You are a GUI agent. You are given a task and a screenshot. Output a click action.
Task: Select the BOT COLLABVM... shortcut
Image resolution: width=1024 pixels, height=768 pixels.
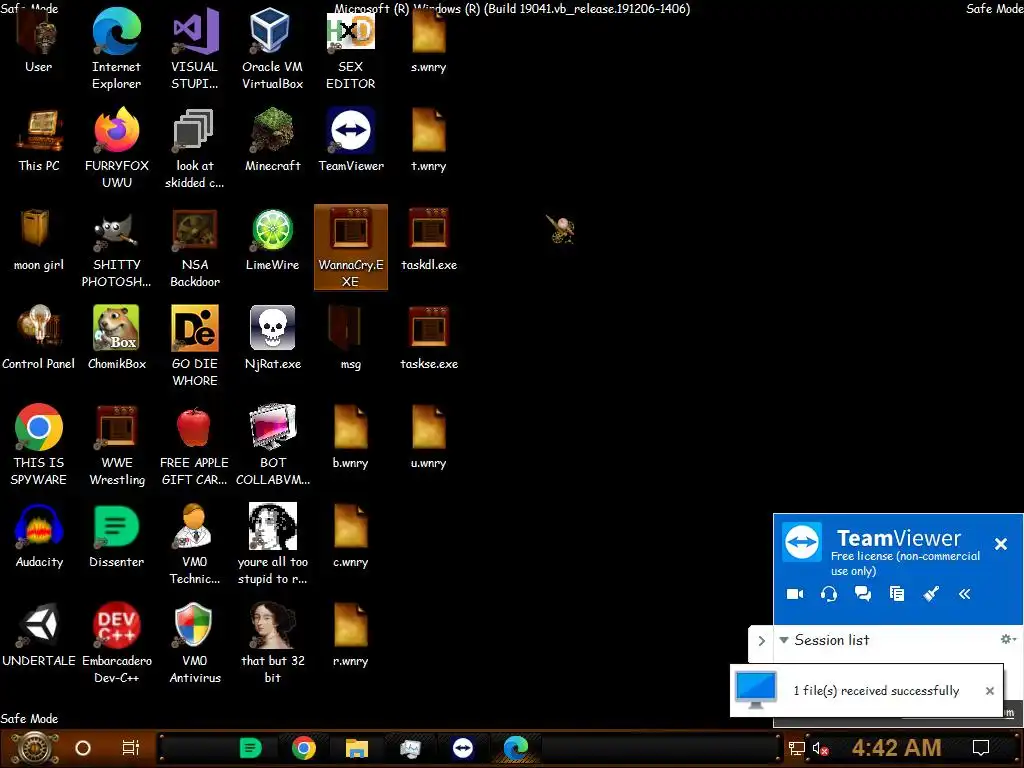point(272,446)
